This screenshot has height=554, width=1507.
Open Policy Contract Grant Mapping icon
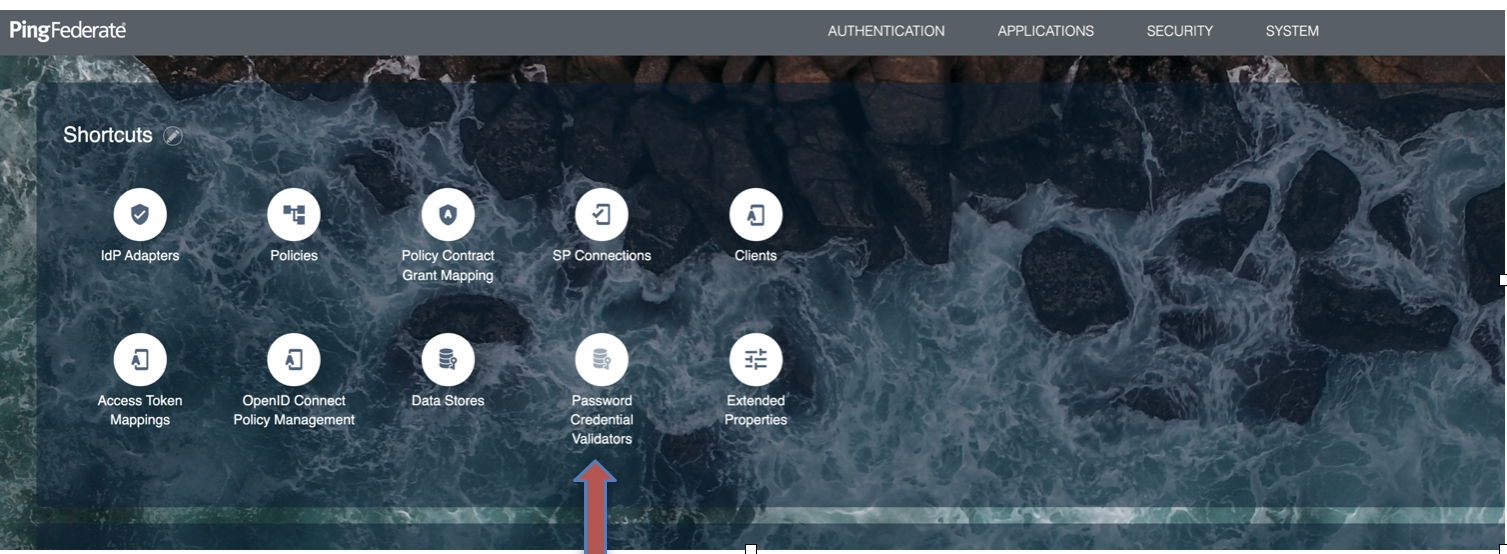tap(448, 214)
